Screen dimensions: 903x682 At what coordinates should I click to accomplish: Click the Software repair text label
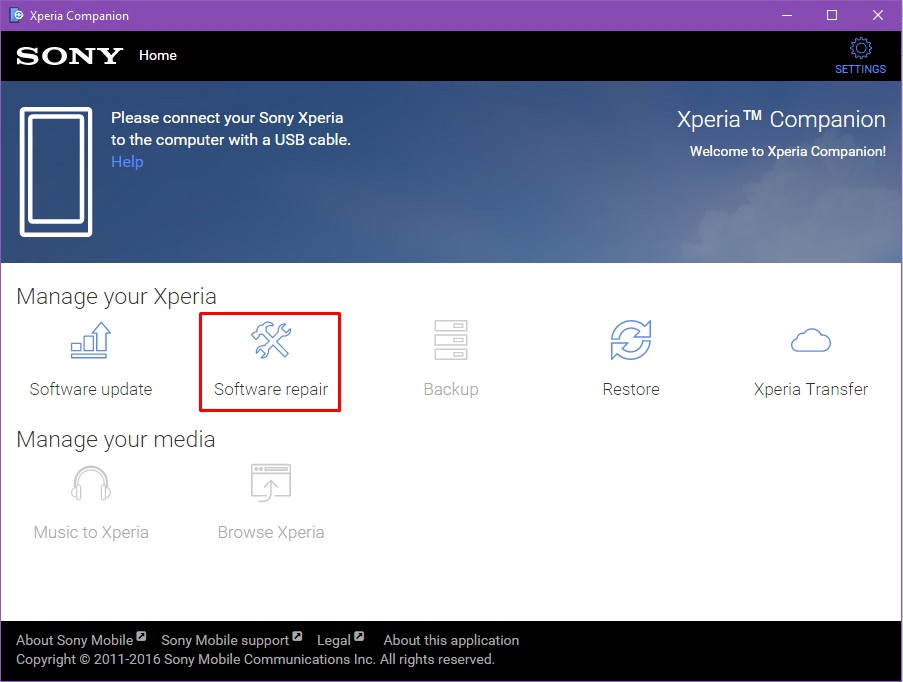(271, 389)
